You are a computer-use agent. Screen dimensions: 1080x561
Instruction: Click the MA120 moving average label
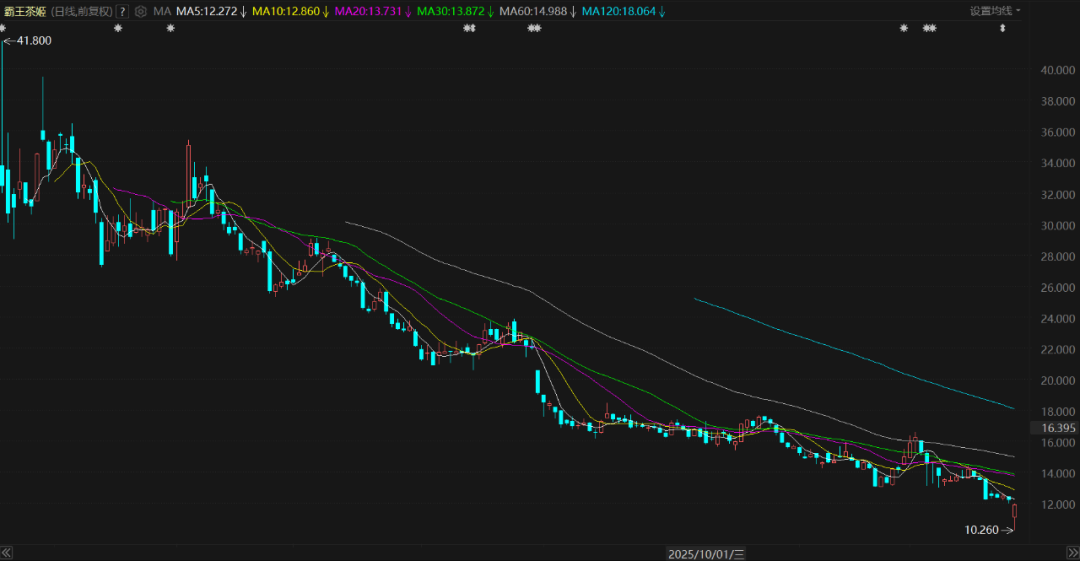(622, 11)
